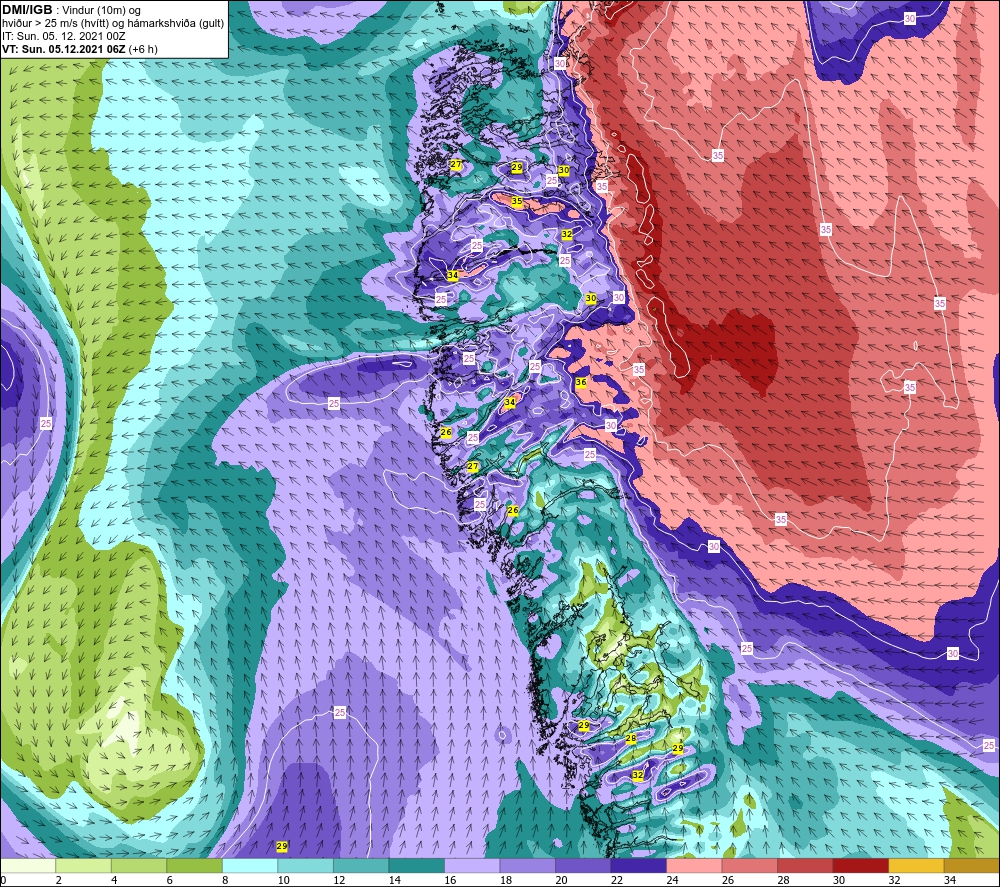This screenshot has width=1000, height=887.
Task: Click the legend scale number 14
Action: [x=395, y=880]
